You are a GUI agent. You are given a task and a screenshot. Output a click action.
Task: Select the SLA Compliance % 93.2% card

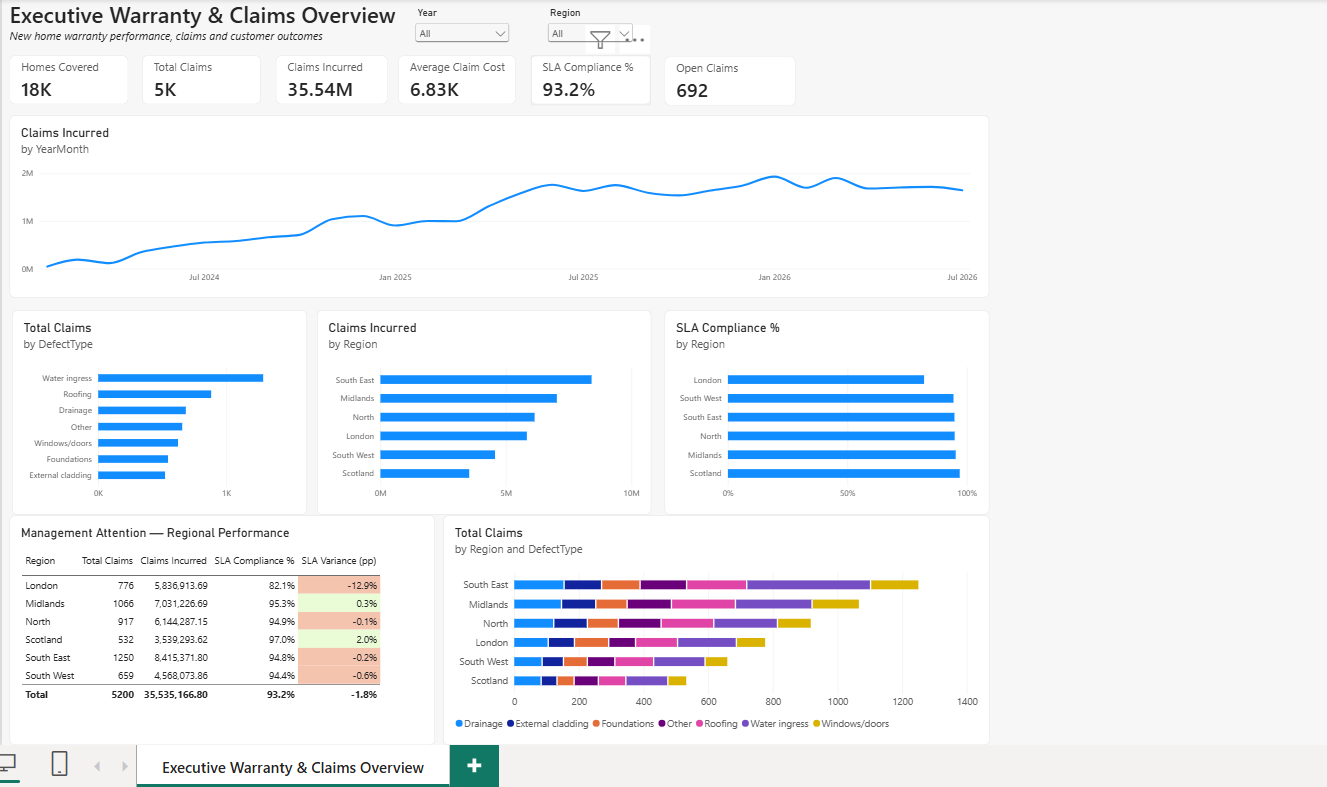pyautogui.click(x=591, y=80)
